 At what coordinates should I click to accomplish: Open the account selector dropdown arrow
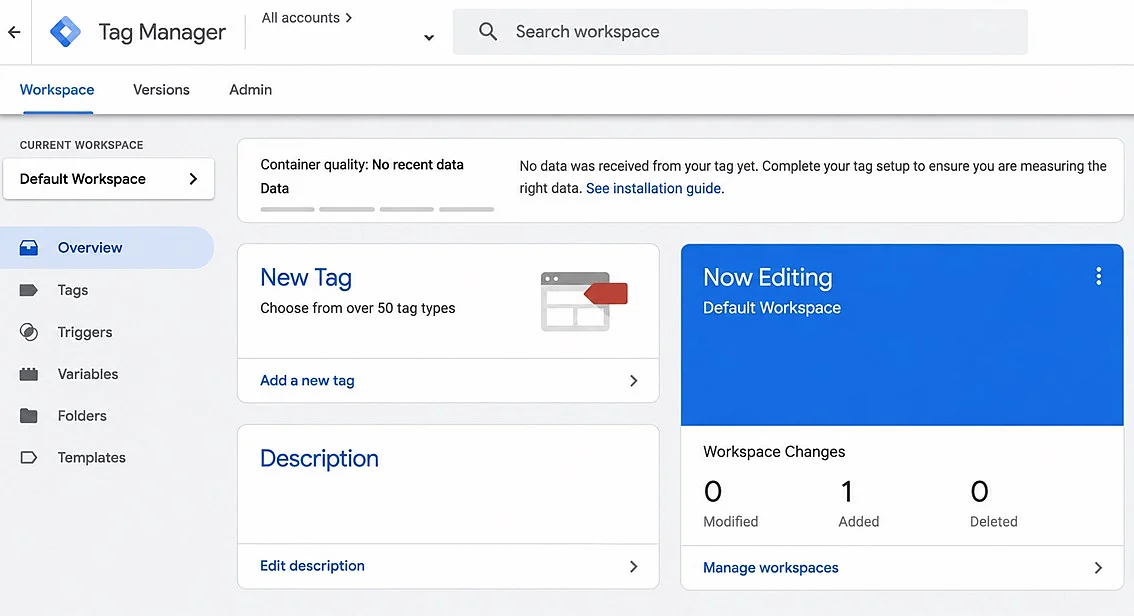tap(429, 38)
